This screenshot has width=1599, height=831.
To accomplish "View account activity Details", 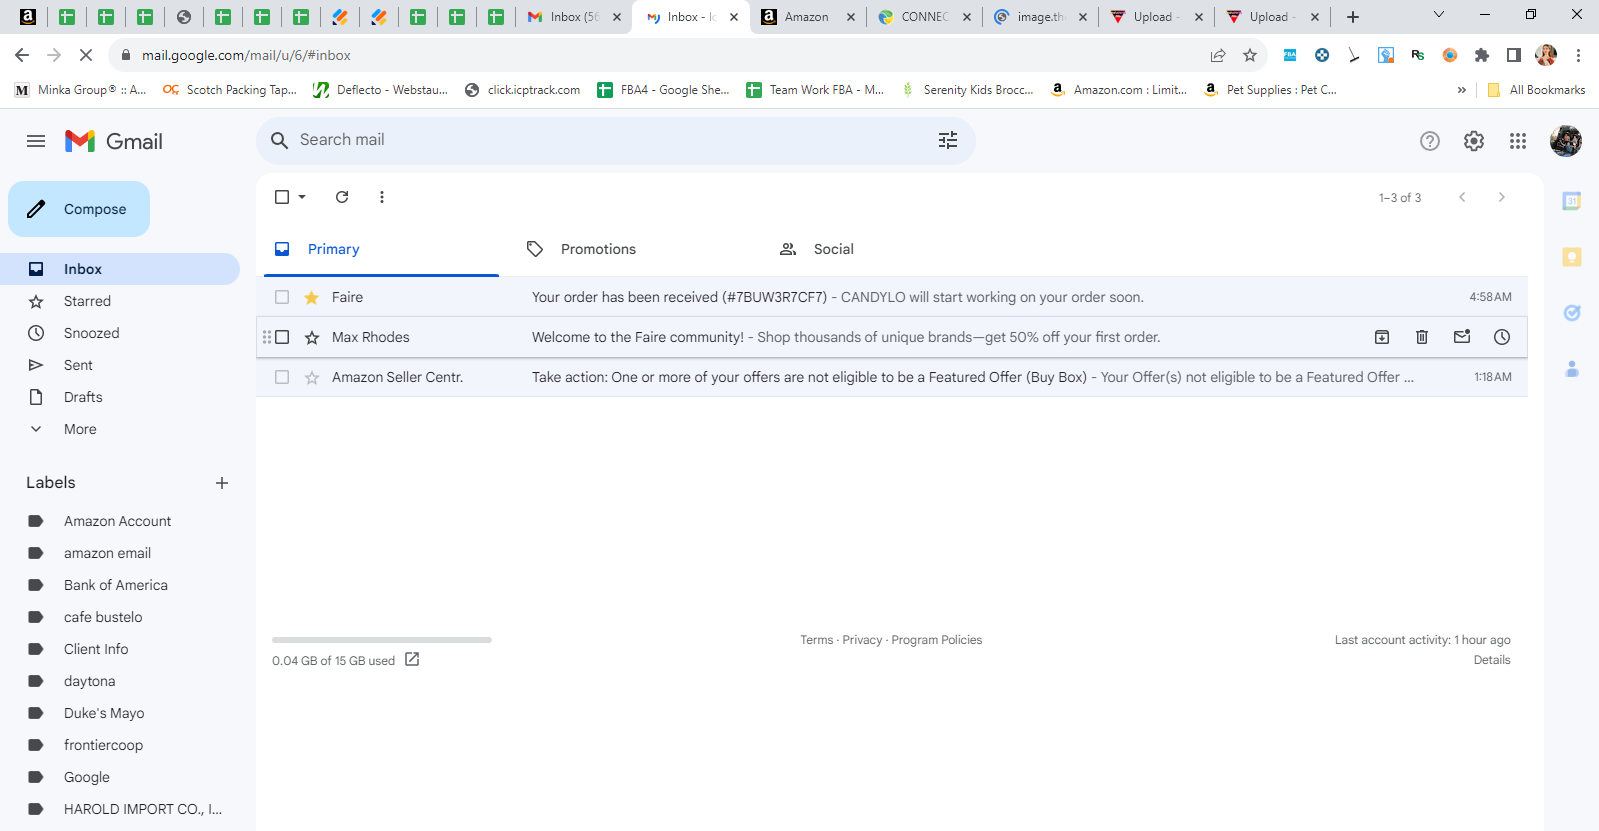I will [x=1492, y=660].
